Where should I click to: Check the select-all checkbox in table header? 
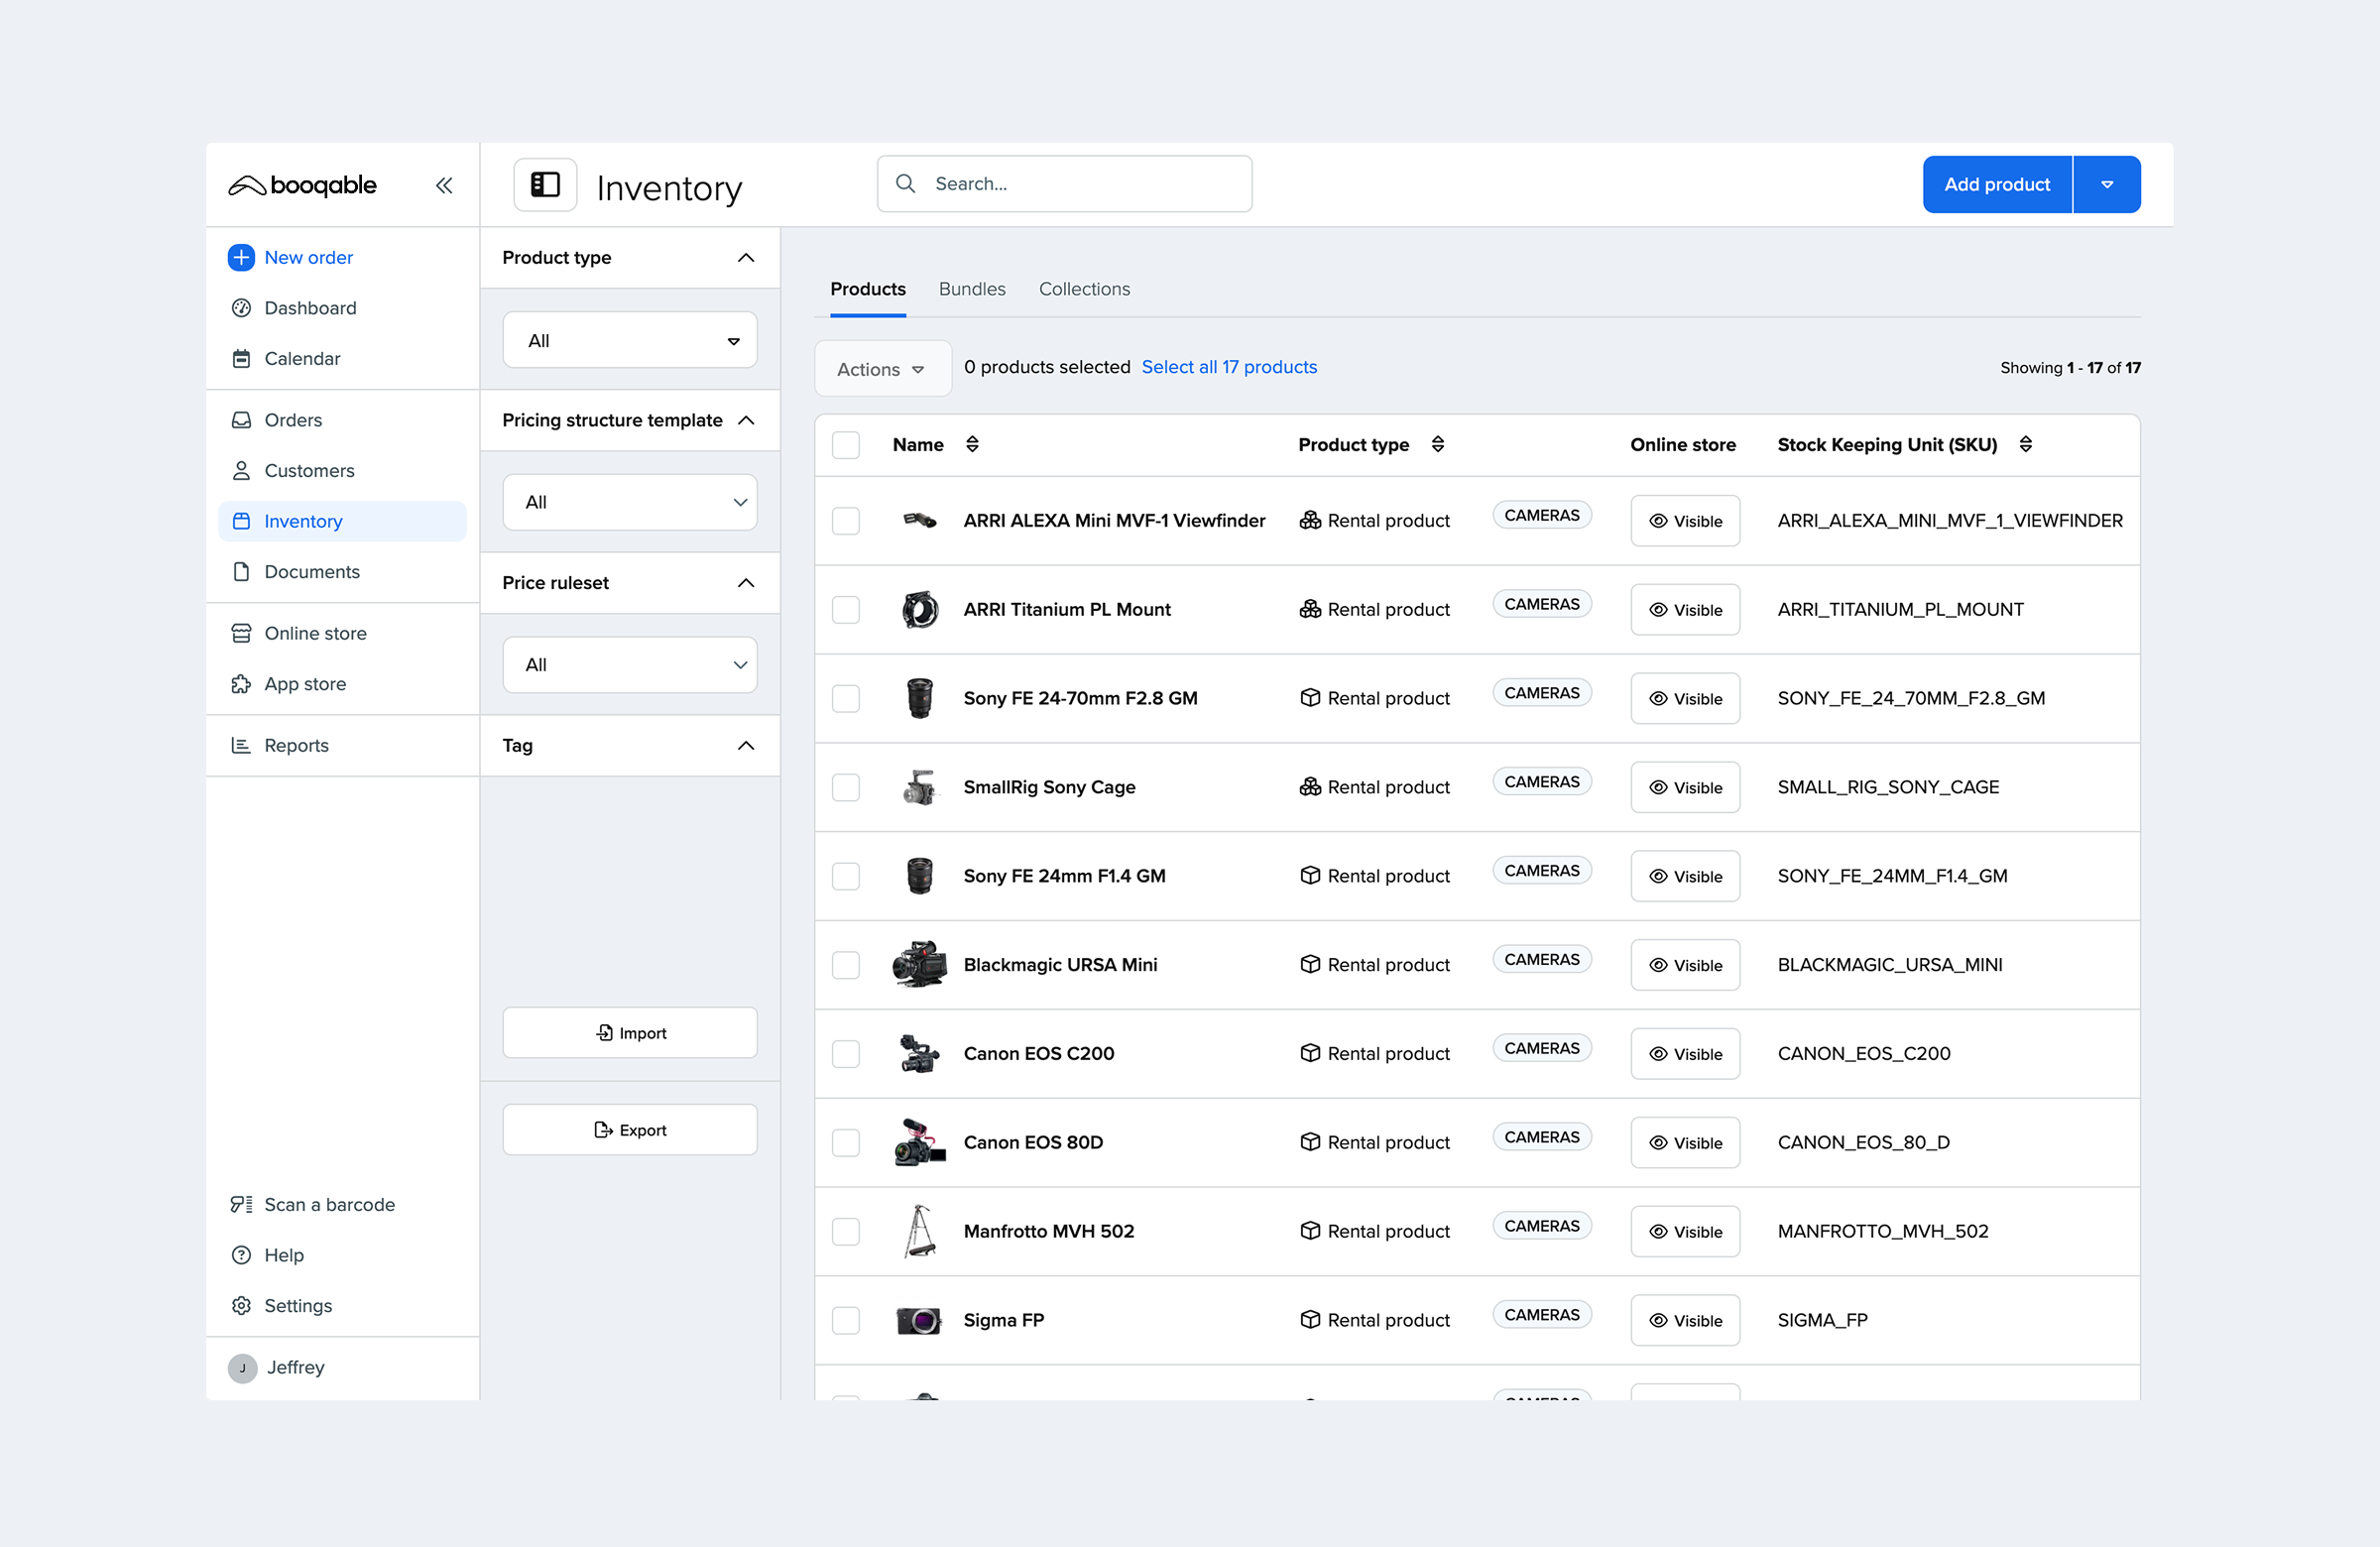click(846, 444)
